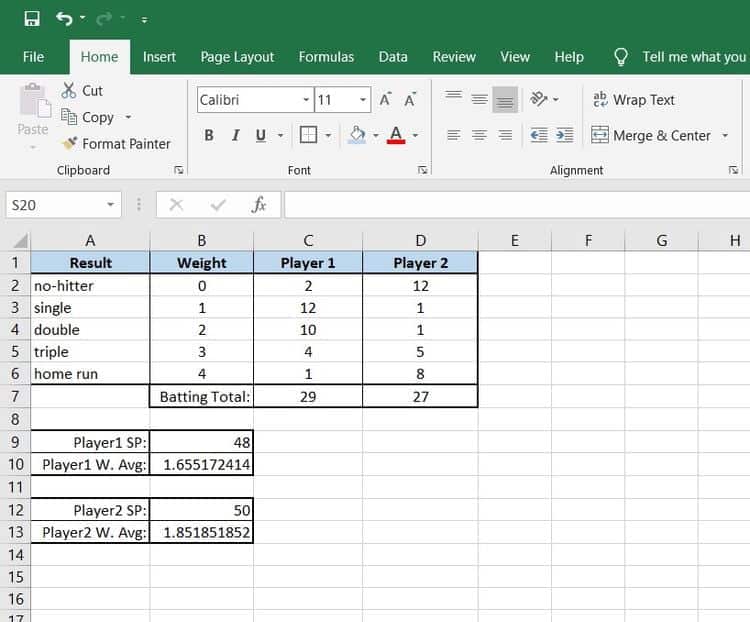Image resolution: width=750 pixels, height=622 pixels.
Task: Click the Wrap Text button
Action: (633, 100)
